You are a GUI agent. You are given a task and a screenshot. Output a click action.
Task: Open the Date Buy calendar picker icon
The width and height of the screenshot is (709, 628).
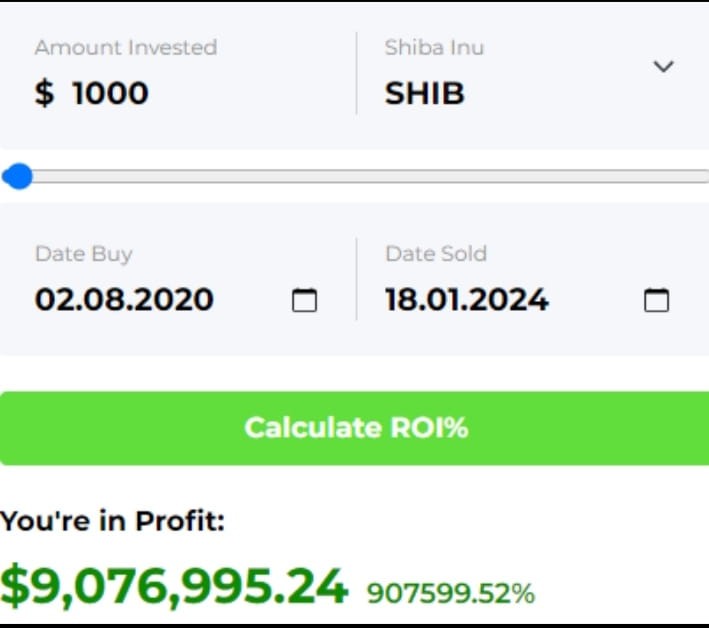click(304, 300)
